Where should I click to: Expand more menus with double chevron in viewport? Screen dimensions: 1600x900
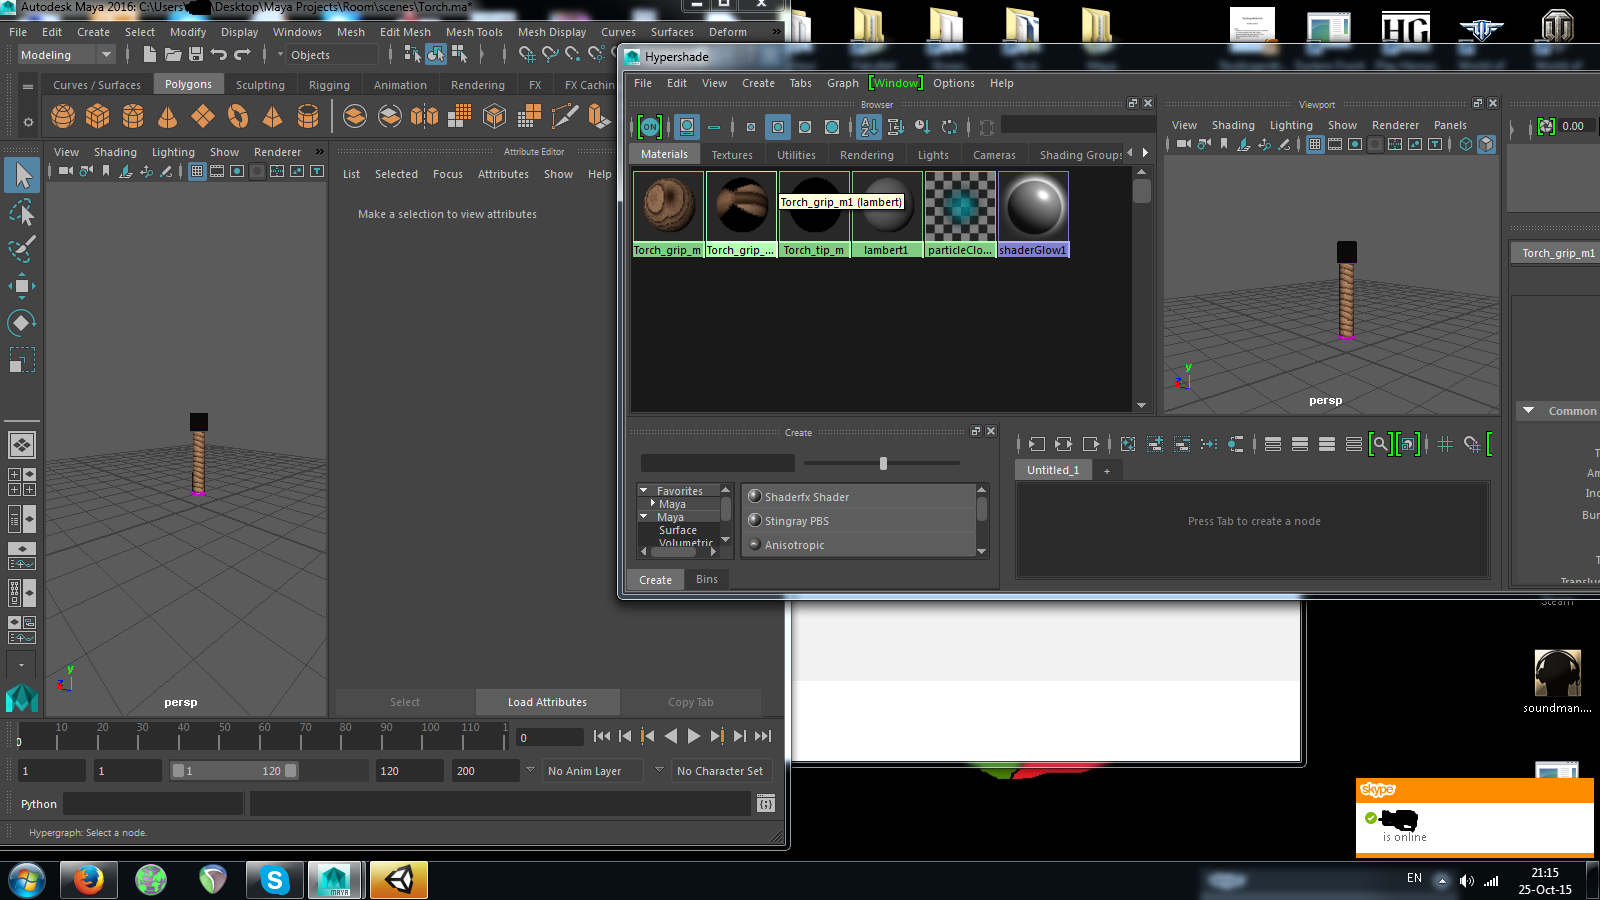tap(320, 152)
